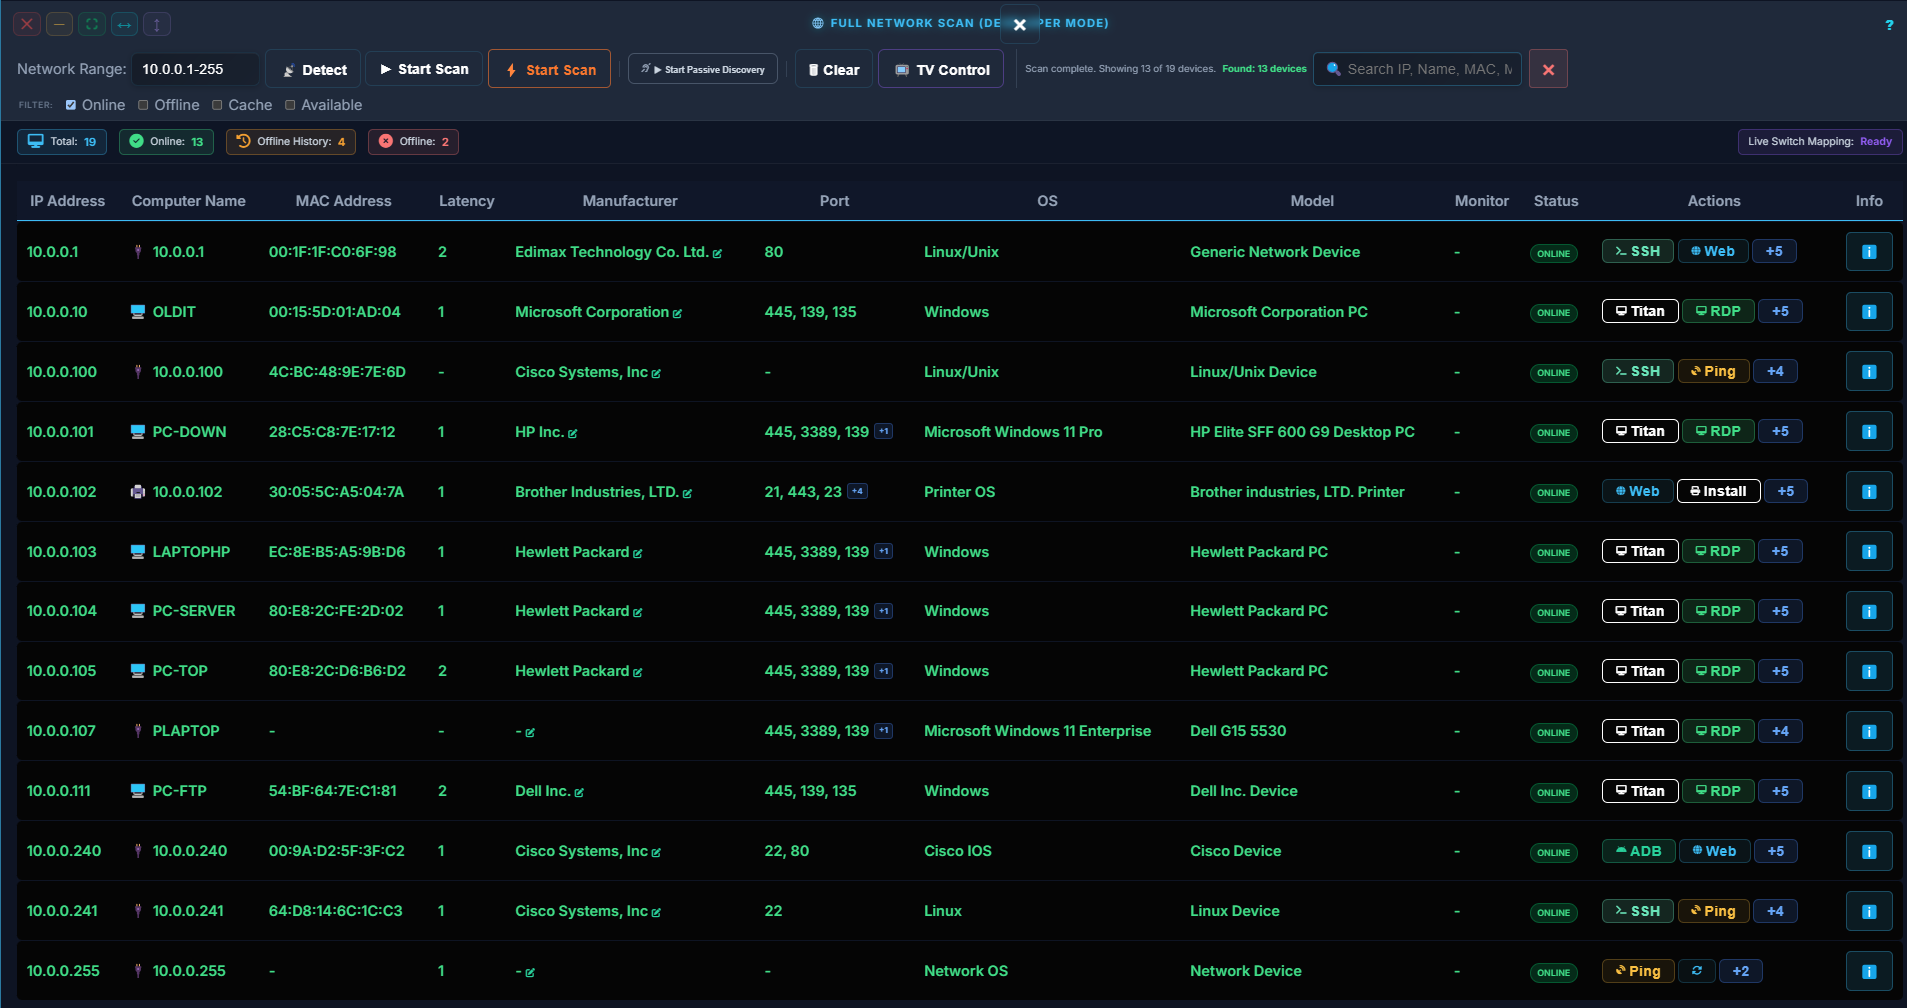
Task: Open Edimax manufacturer external link icon
Action: point(717,253)
